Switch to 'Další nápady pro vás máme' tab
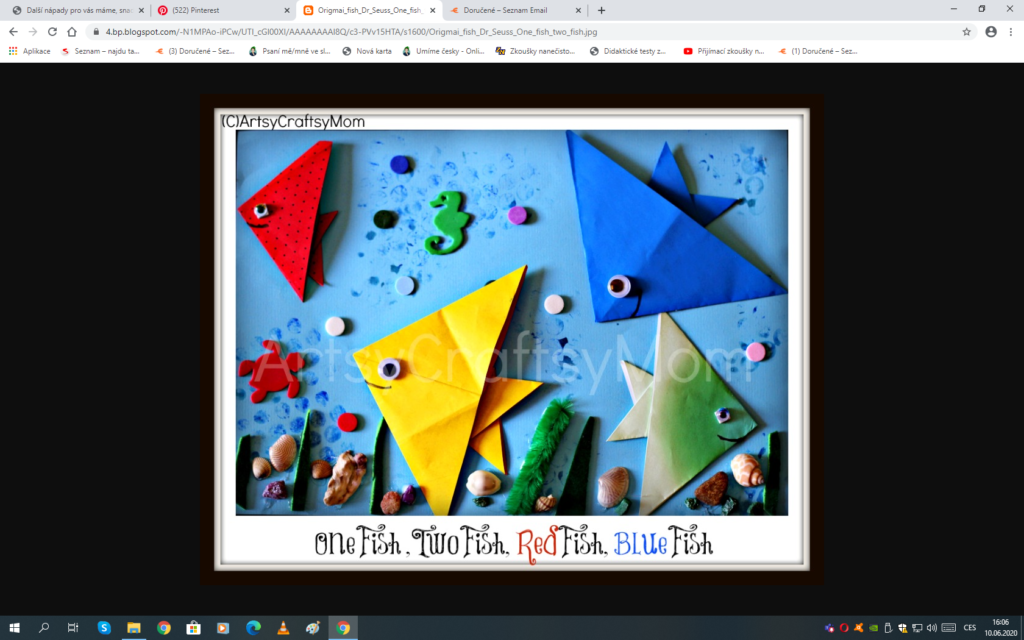The height and width of the screenshot is (640, 1024). [77, 10]
